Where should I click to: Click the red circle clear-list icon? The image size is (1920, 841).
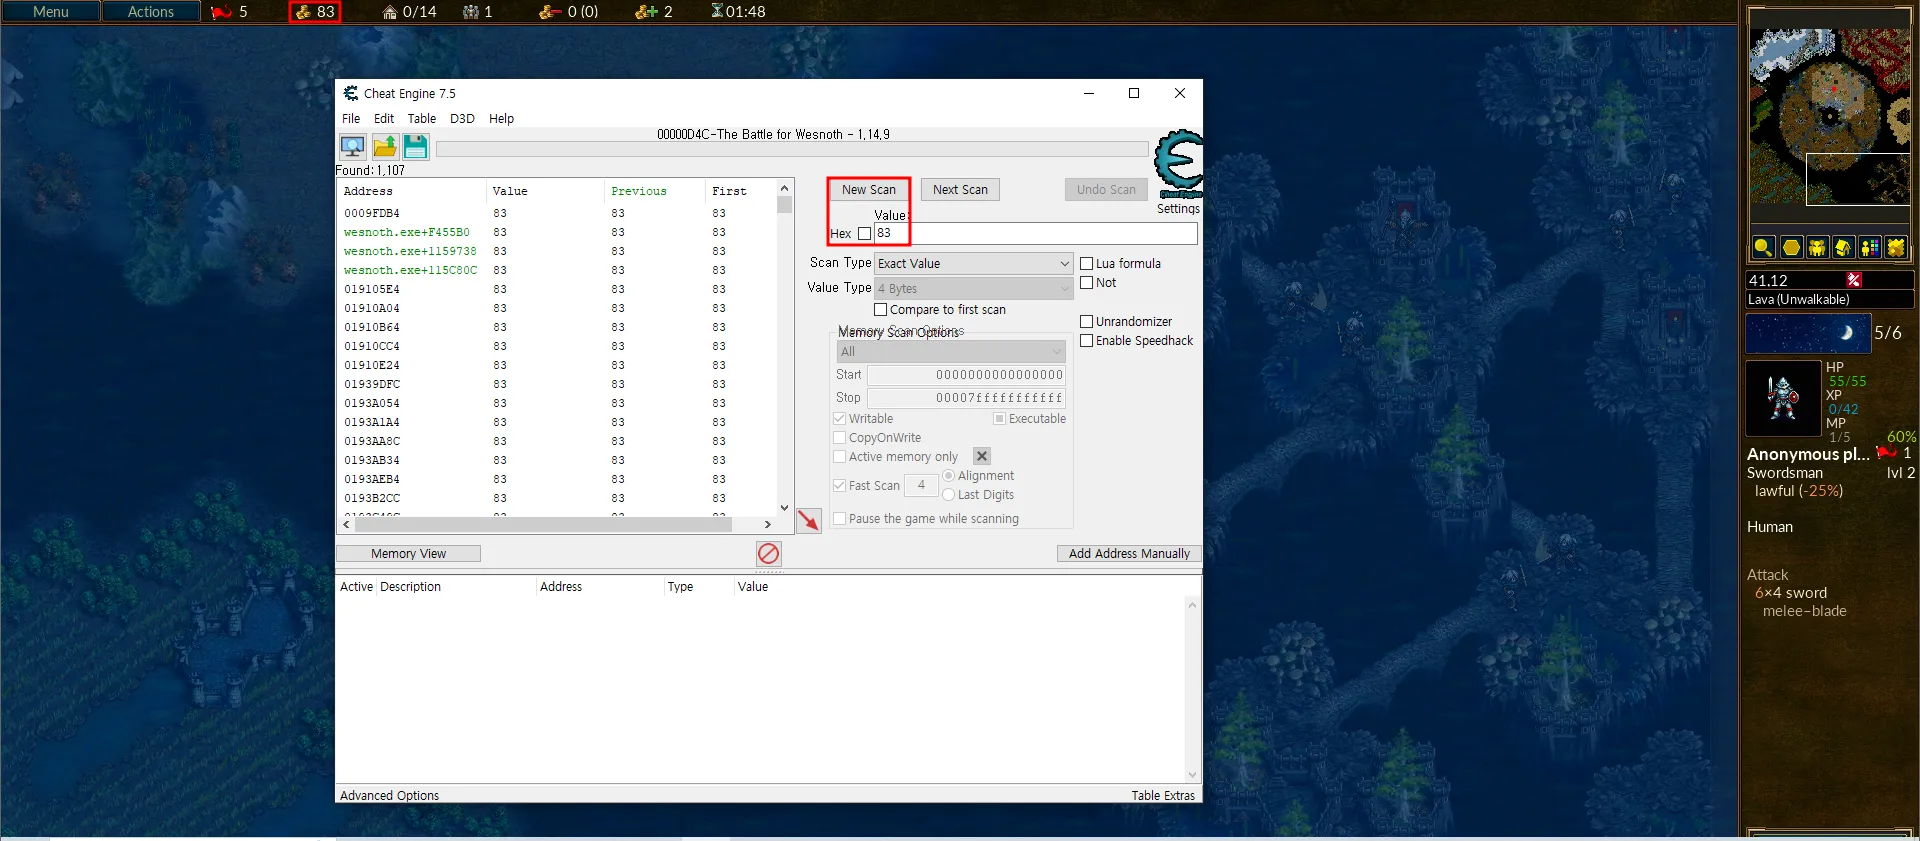[x=768, y=553]
